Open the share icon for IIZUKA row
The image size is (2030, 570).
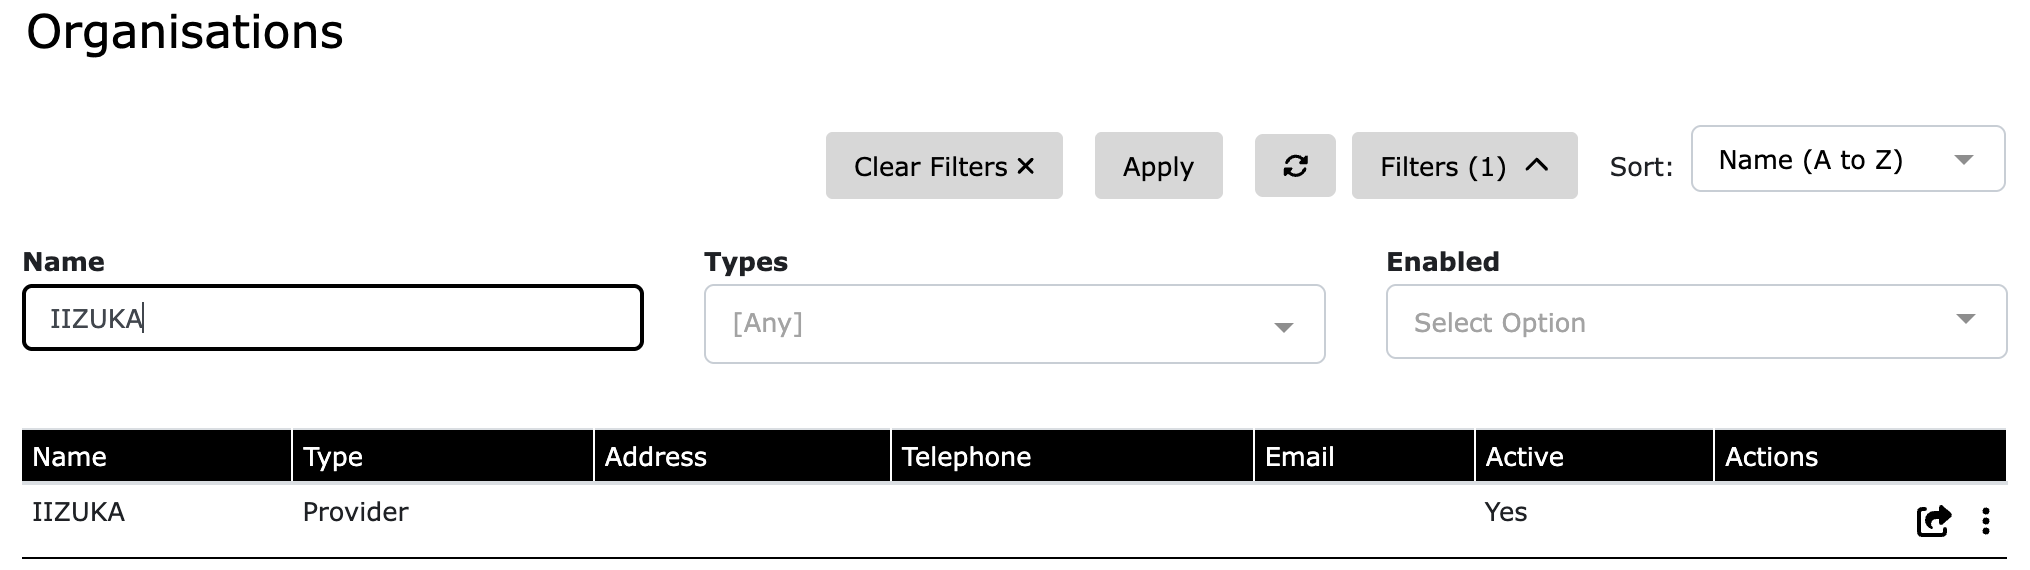point(1933,521)
